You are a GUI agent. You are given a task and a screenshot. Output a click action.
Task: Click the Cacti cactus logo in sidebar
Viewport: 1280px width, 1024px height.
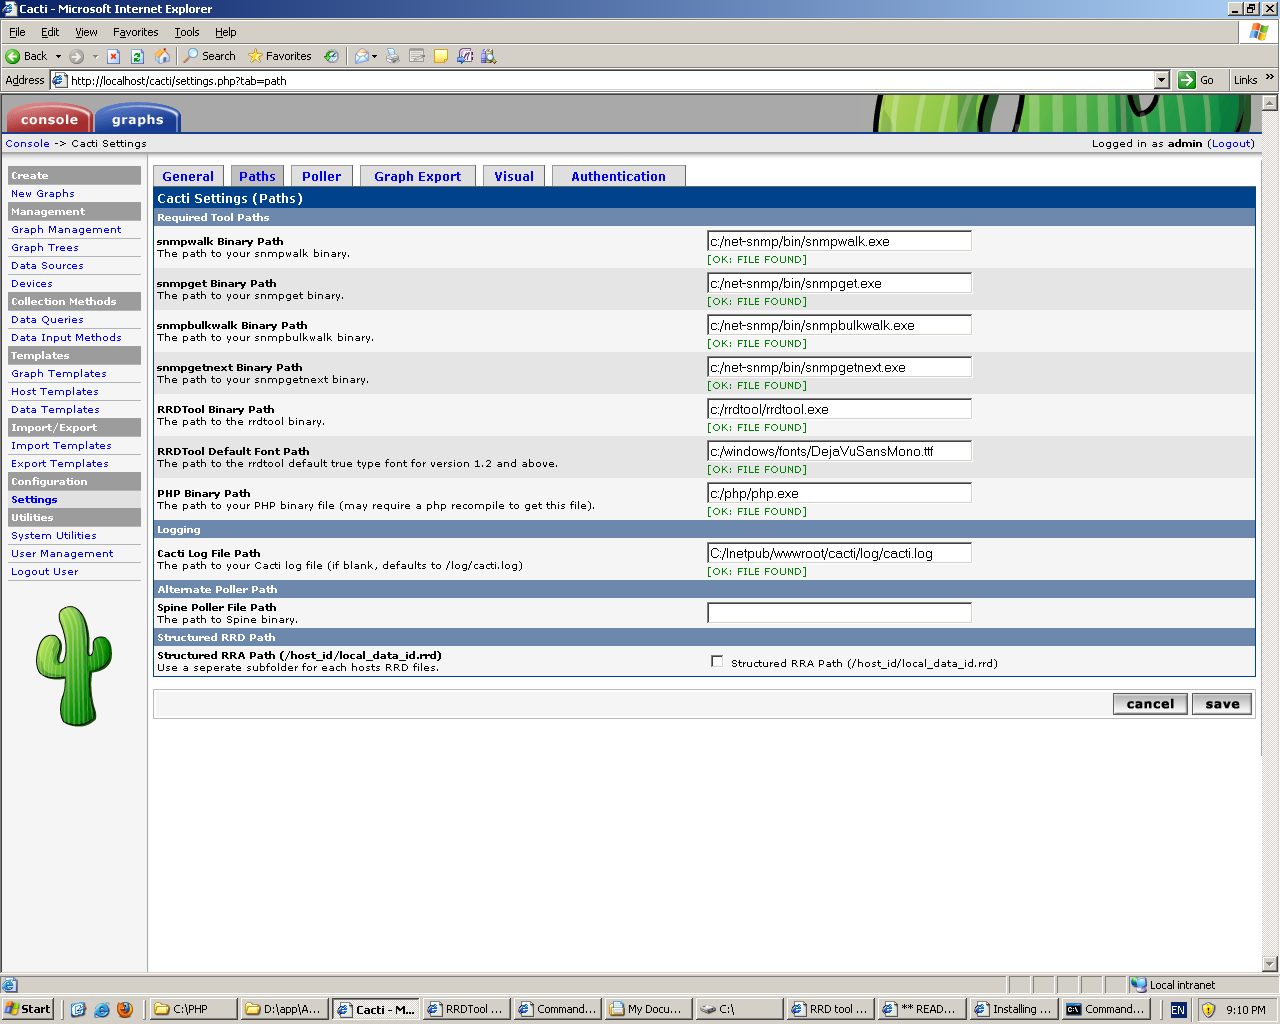[x=73, y=665]
